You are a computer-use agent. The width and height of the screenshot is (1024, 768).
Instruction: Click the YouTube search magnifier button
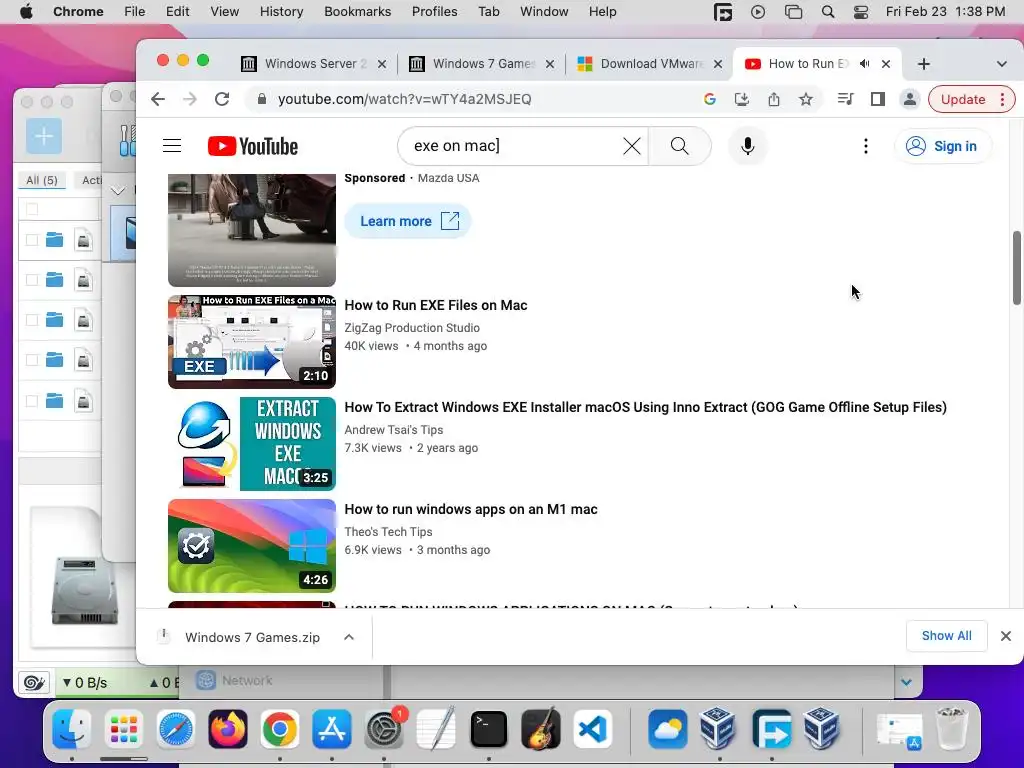680,146
